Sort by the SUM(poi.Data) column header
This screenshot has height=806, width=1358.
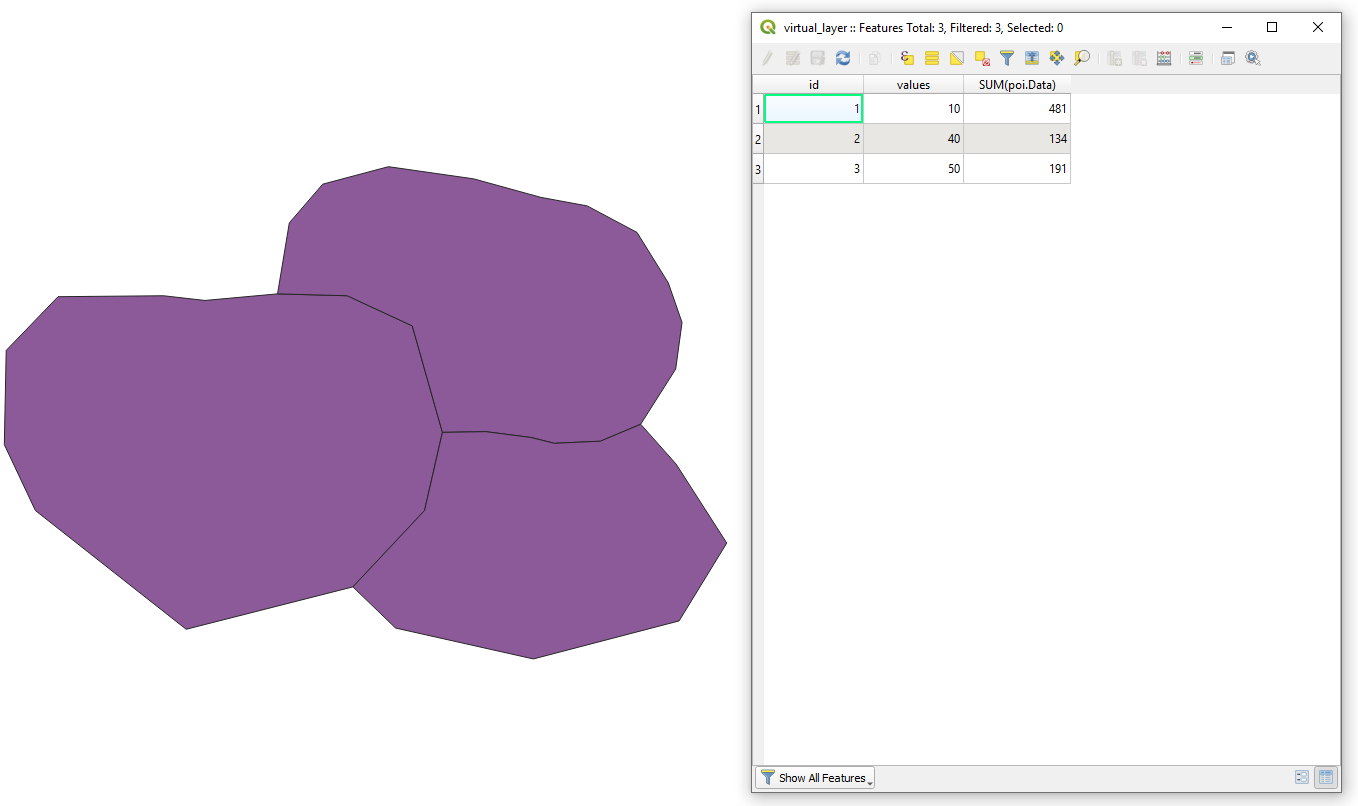(1017, 85)
